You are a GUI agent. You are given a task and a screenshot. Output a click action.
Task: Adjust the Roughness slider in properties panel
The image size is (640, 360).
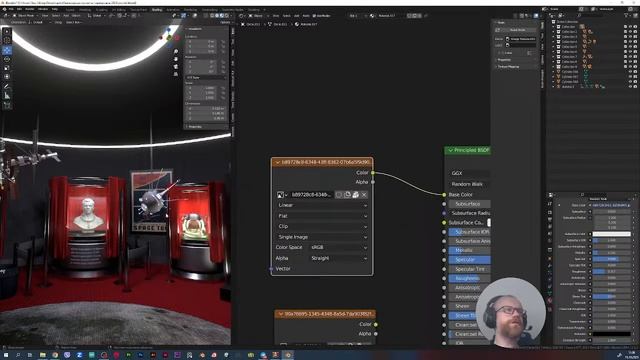611,271
